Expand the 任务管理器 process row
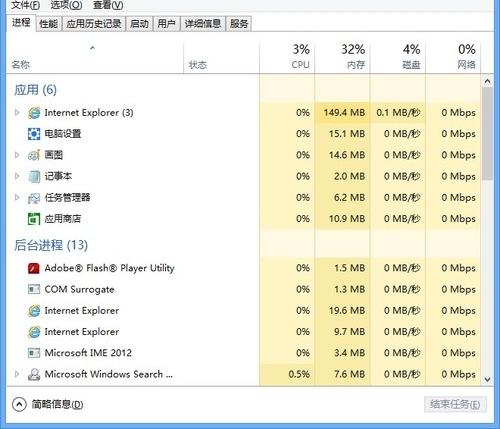Image resolution: width=500 pixels, height=429 pixels. [x=17, y=198]
